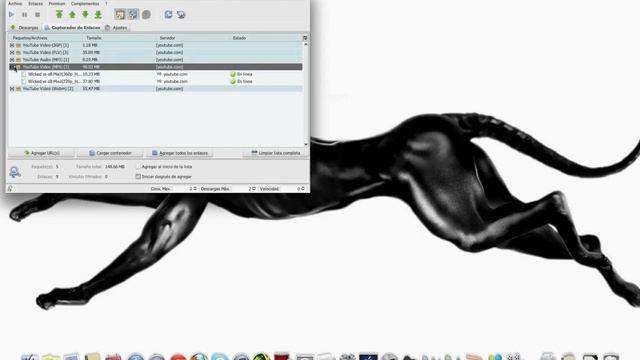This screenshot has height=360, width=640.
Task: Click the folder icon of the Webm package
Action: [x=18, y=89]
